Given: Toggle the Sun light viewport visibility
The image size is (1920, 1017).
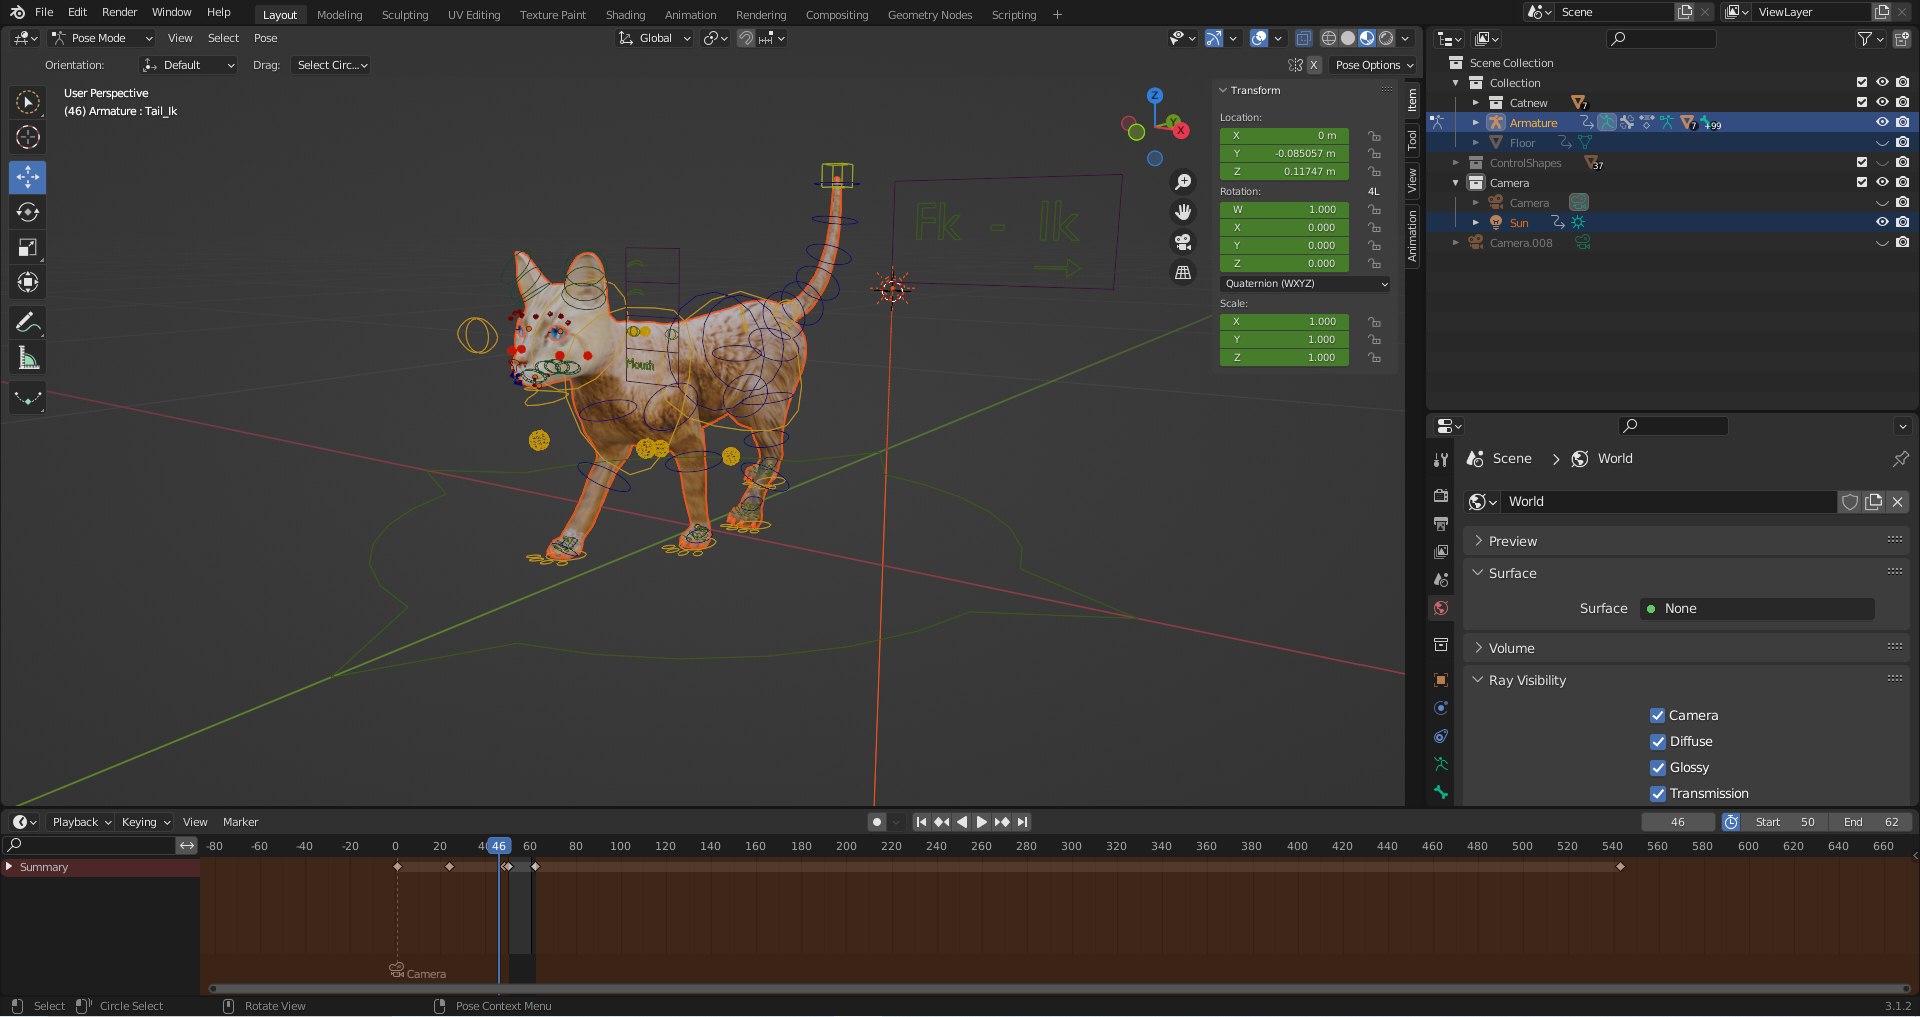Looking at the screenshot, I should coord(1881,222).
